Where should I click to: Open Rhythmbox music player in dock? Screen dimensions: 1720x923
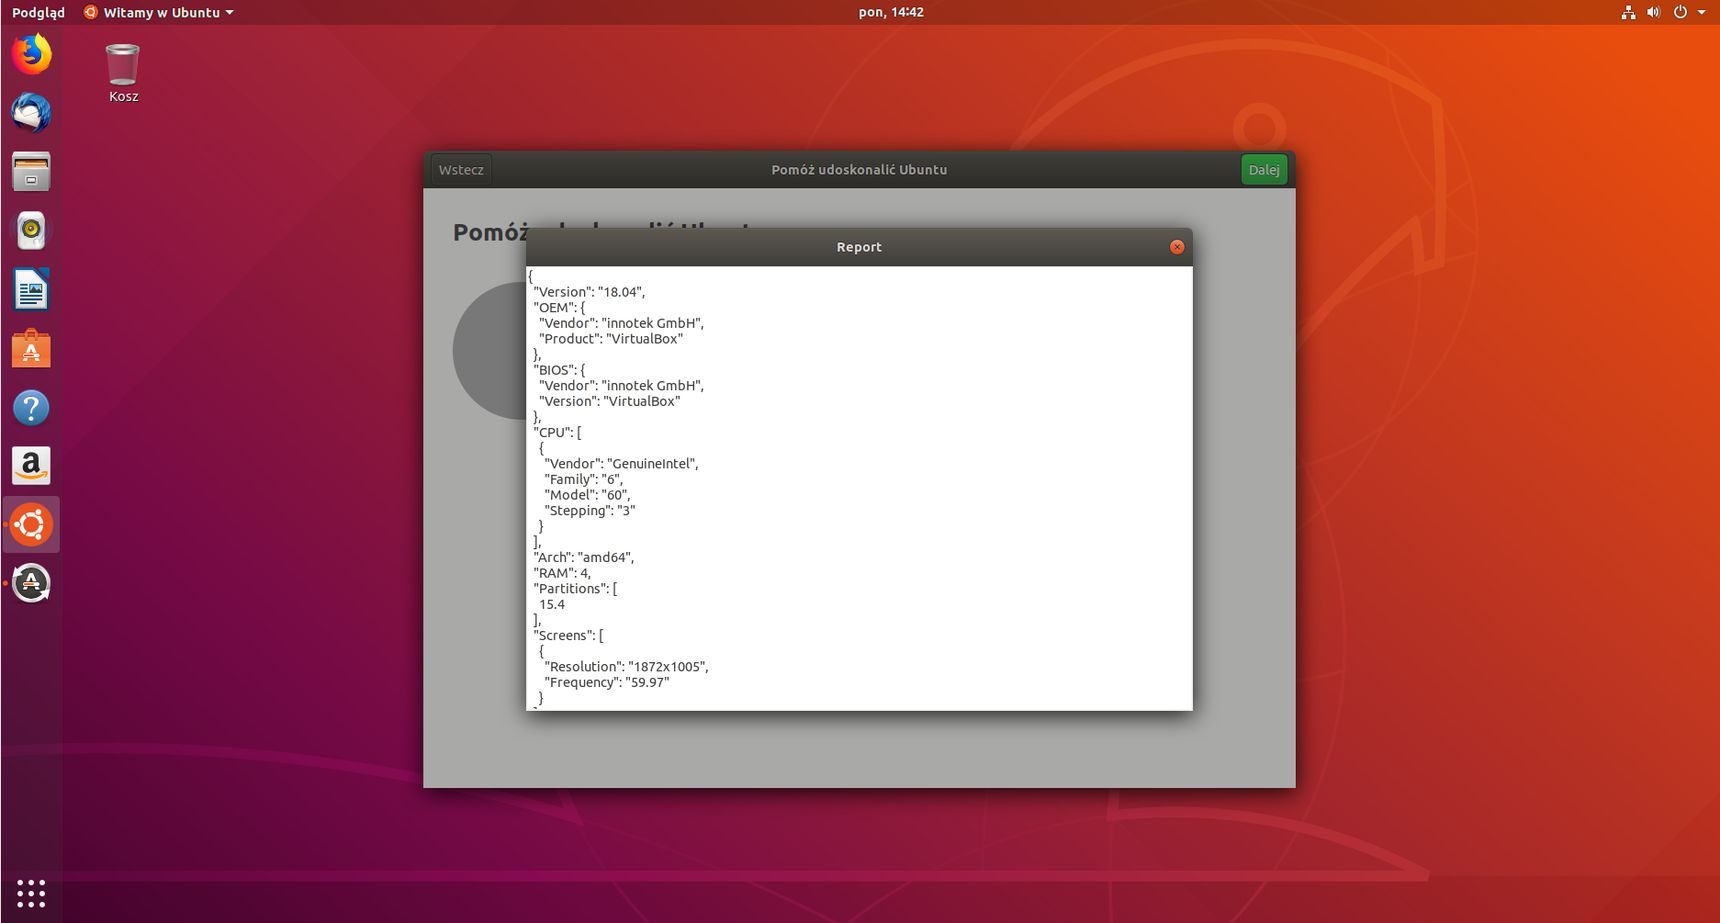[x=31, y=231]
